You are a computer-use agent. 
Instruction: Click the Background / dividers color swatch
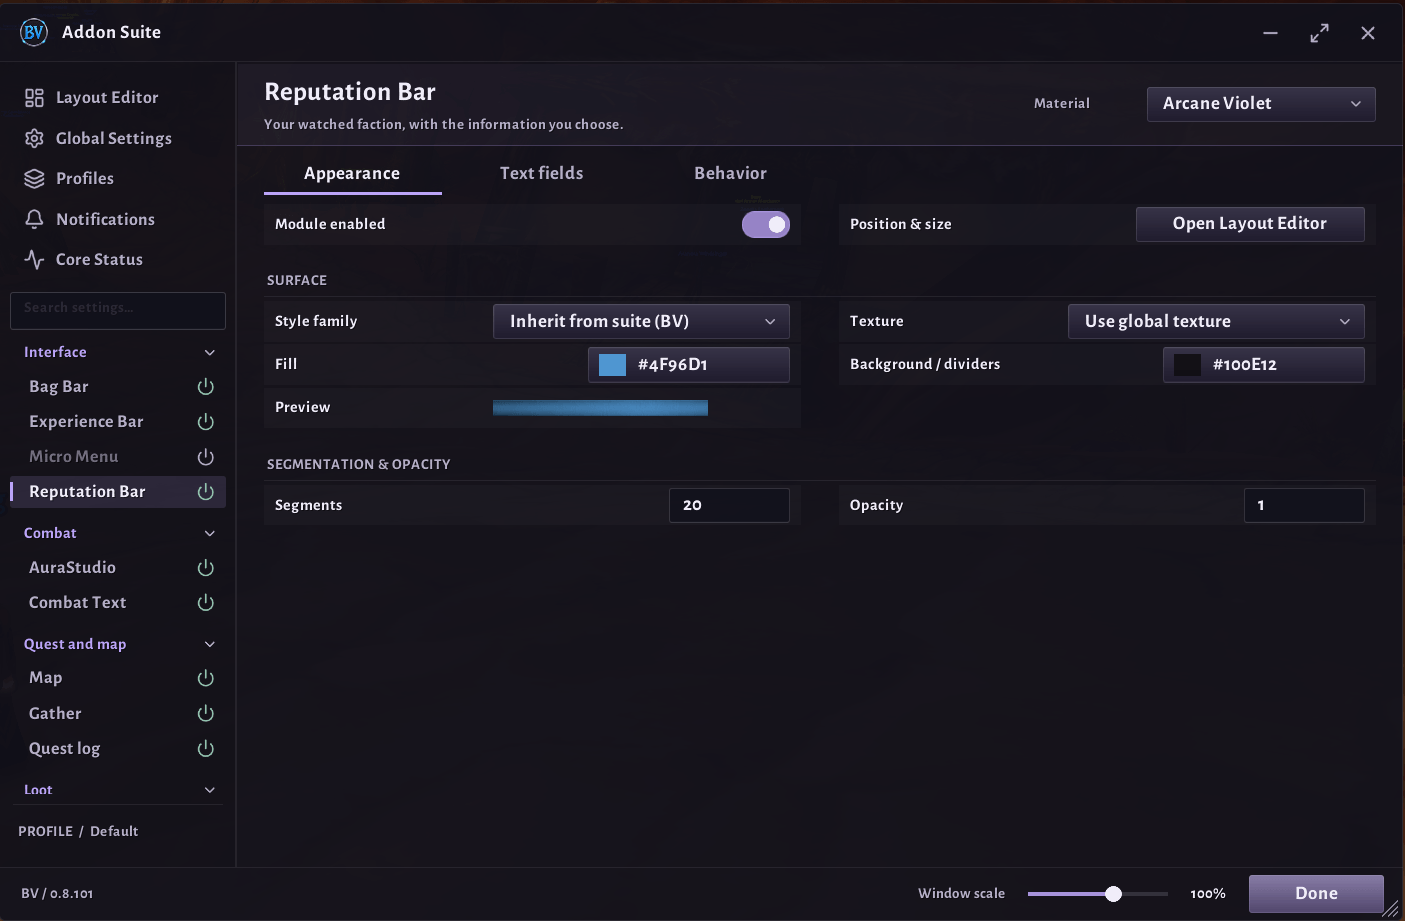(x=1187, y=365)
